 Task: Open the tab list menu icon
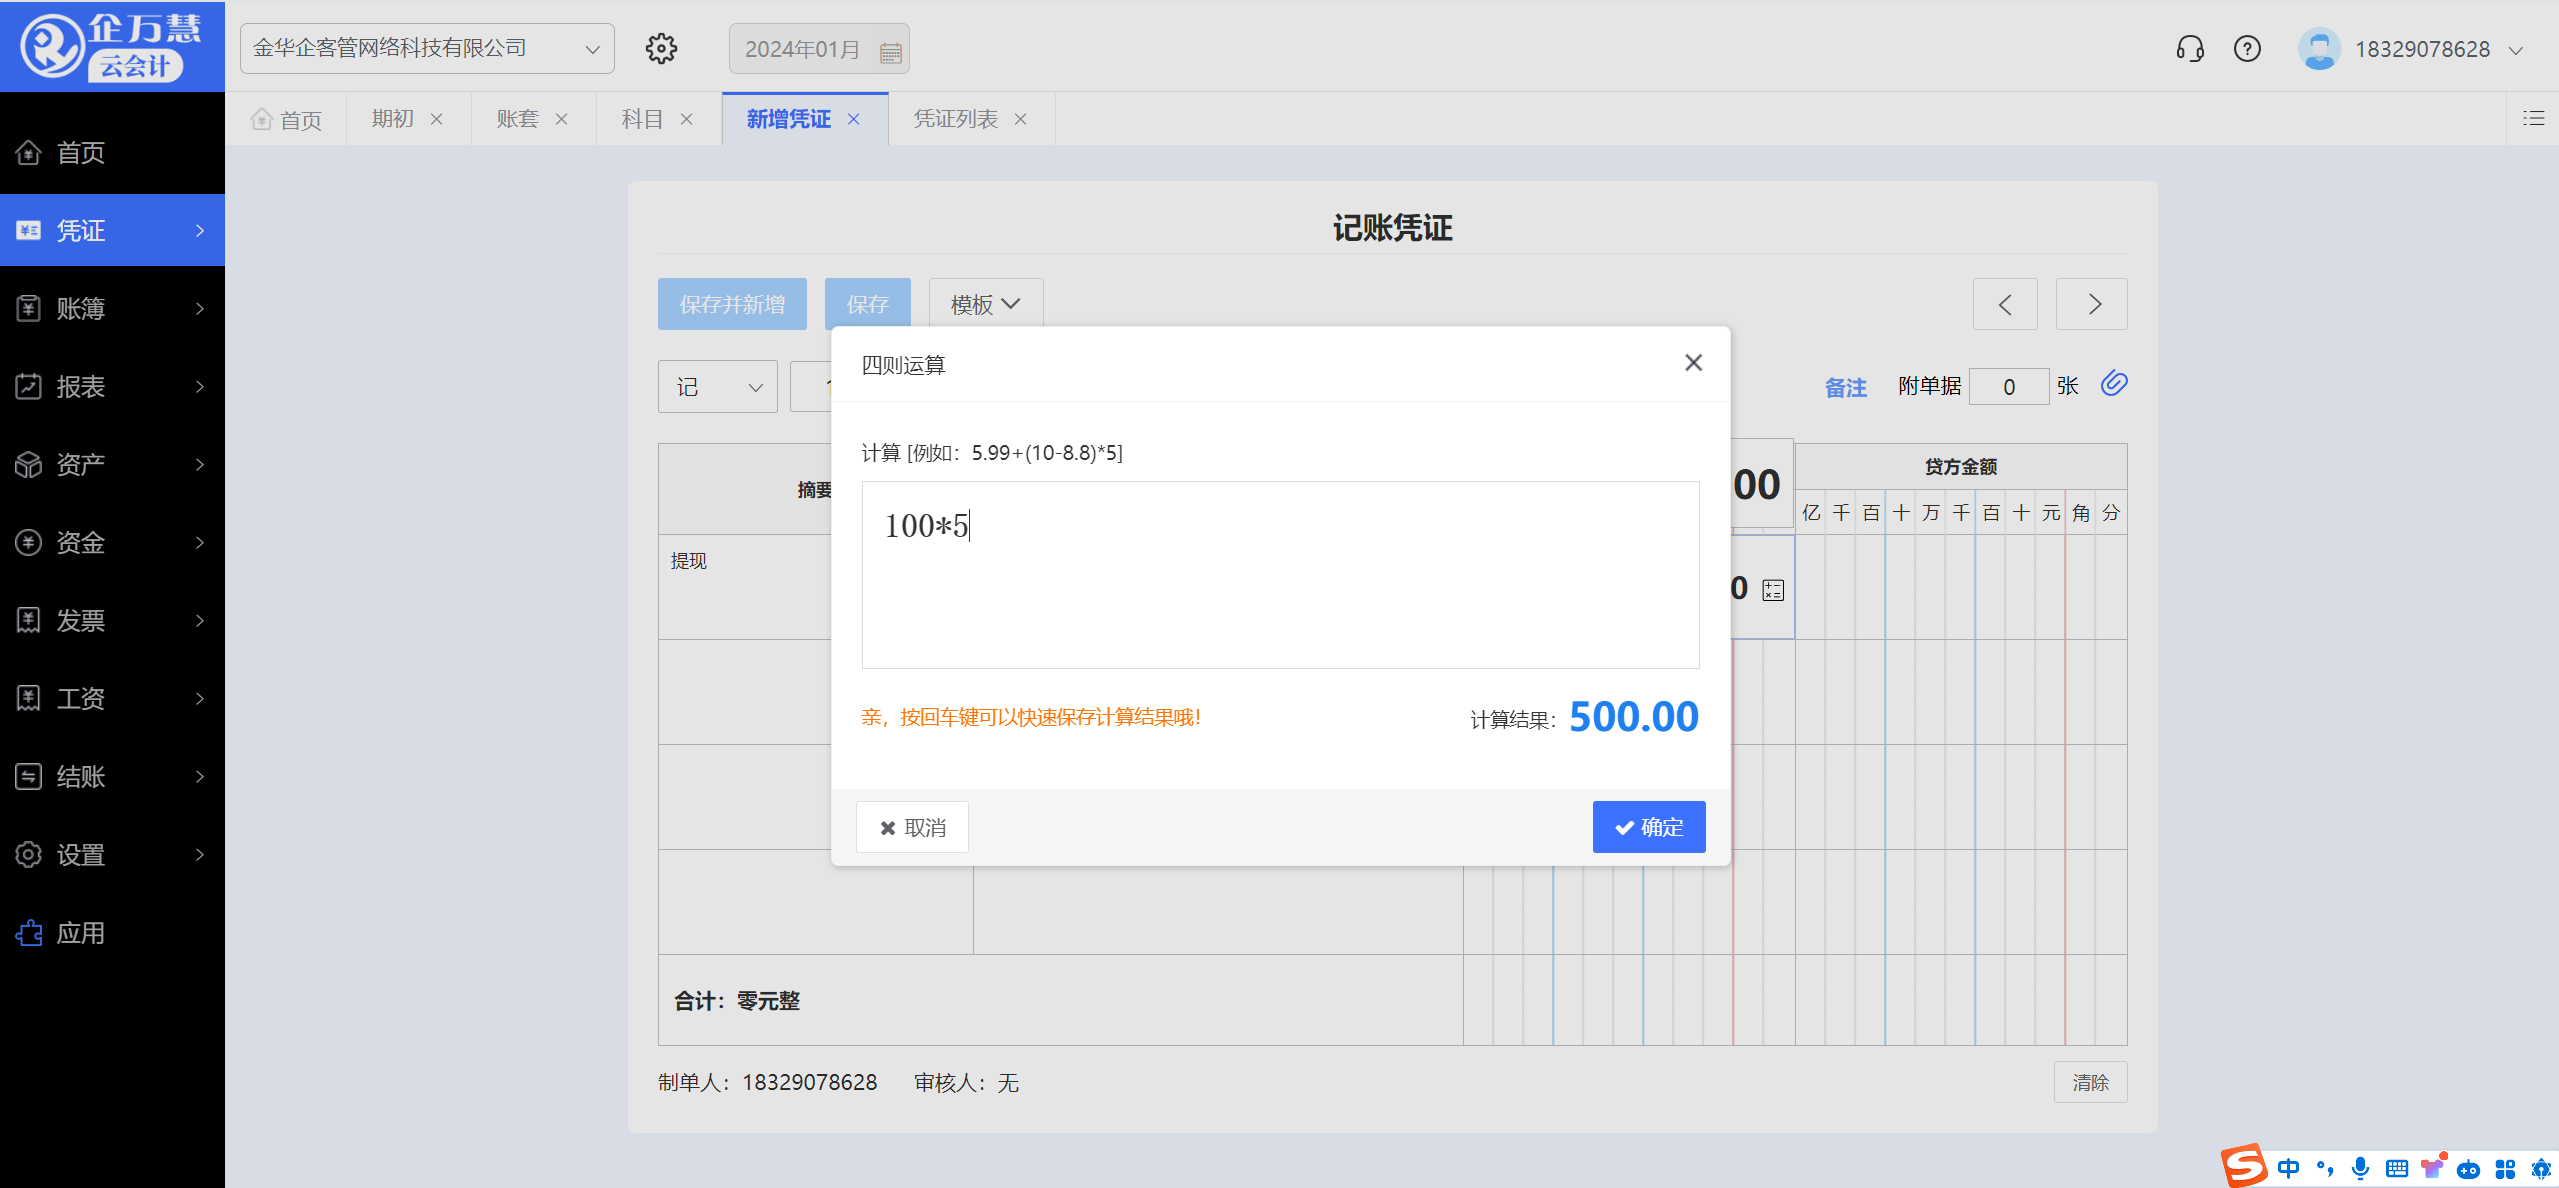(2533, 119)
